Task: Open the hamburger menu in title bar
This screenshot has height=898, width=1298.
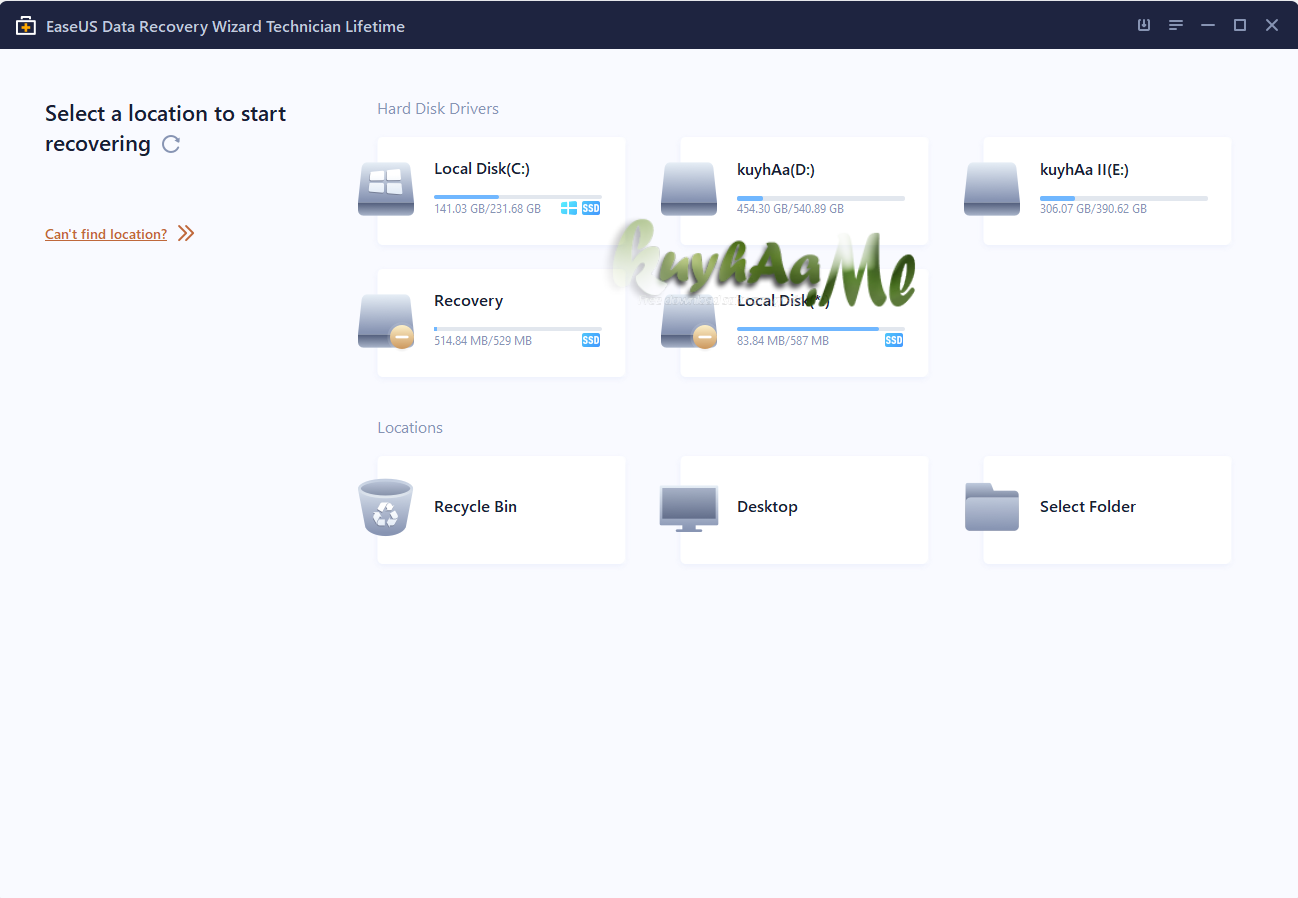Action: [1176, 25]
